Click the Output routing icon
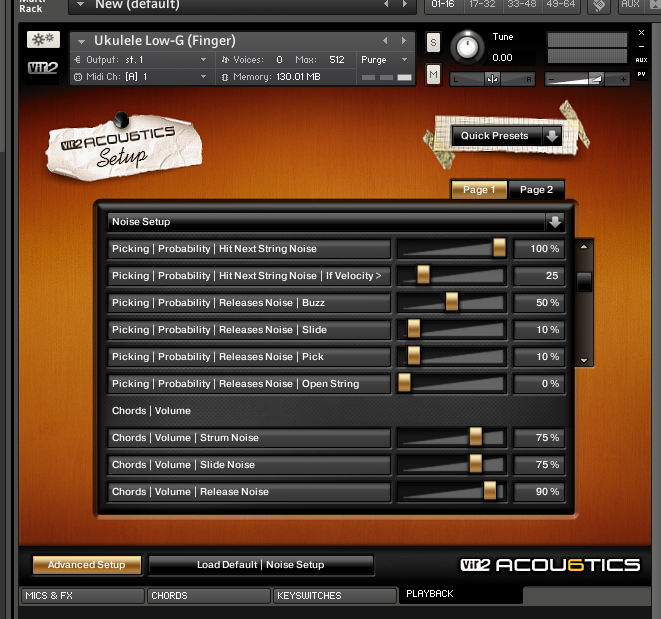The width and height of the screenshot is (661, 619). click(77, 59)
